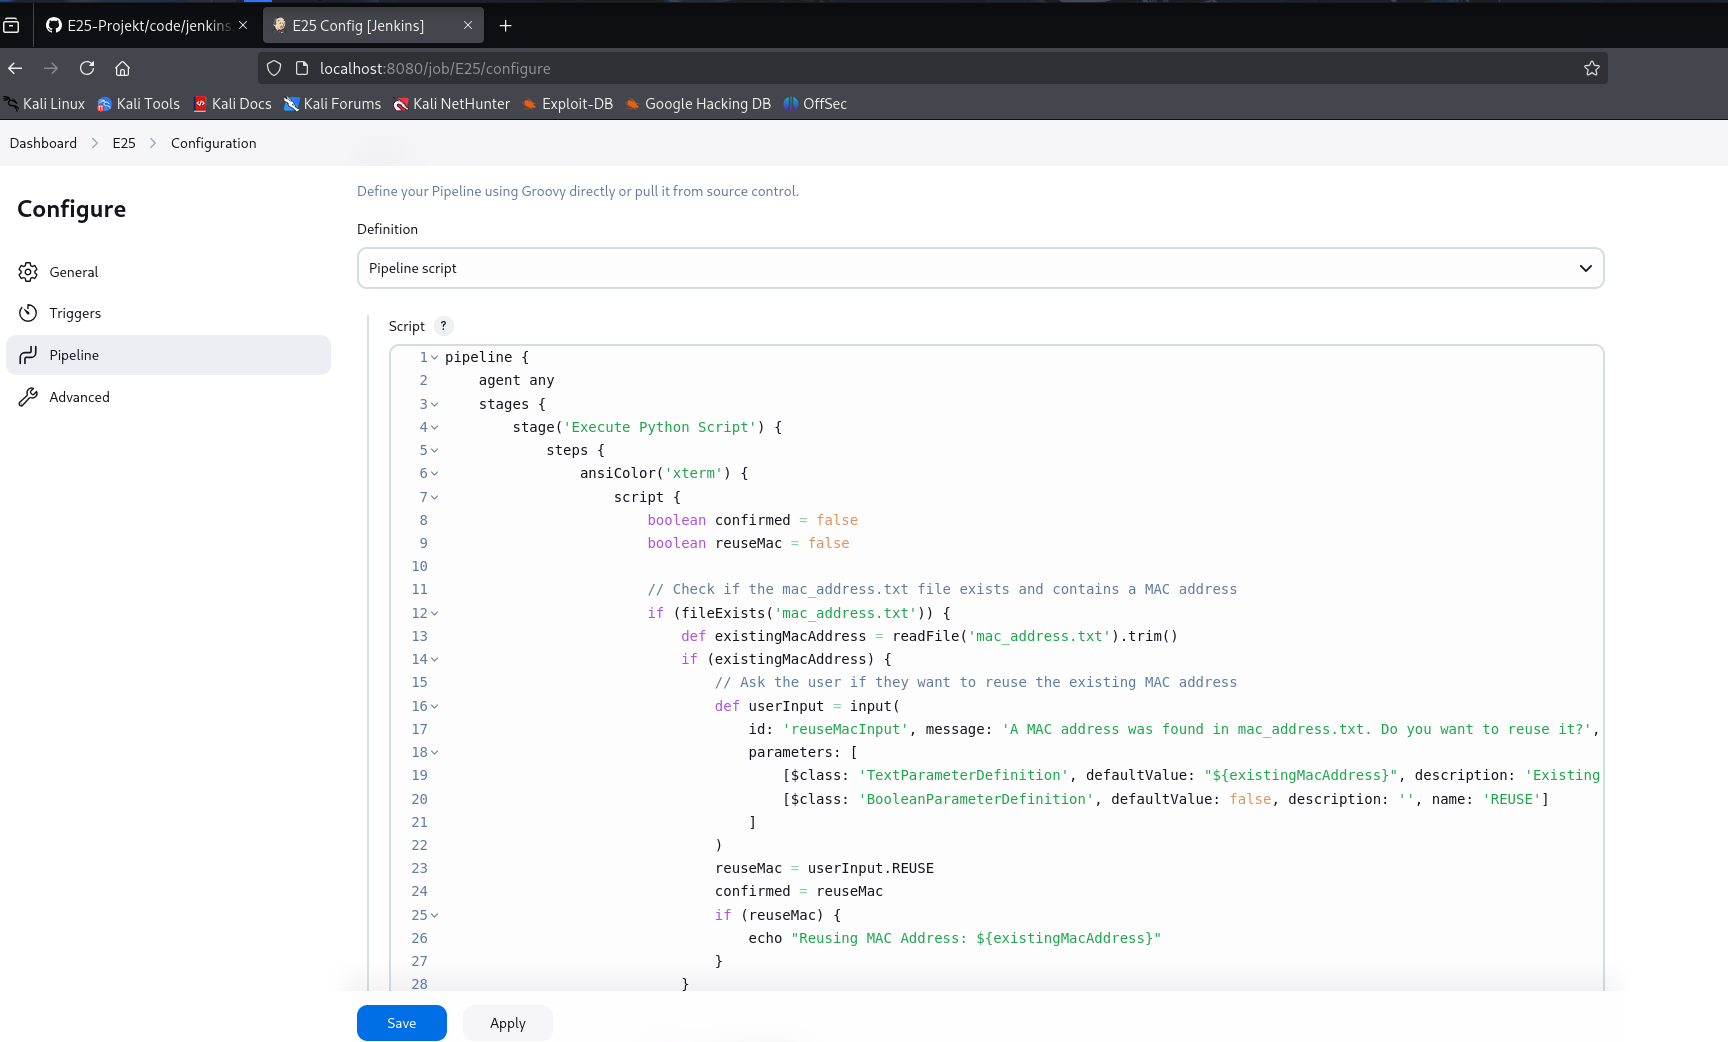This screenshot has width=1728, height=1042.
Task: Open the Kali Linux bookmark
Action: click(x=45, y=104)
